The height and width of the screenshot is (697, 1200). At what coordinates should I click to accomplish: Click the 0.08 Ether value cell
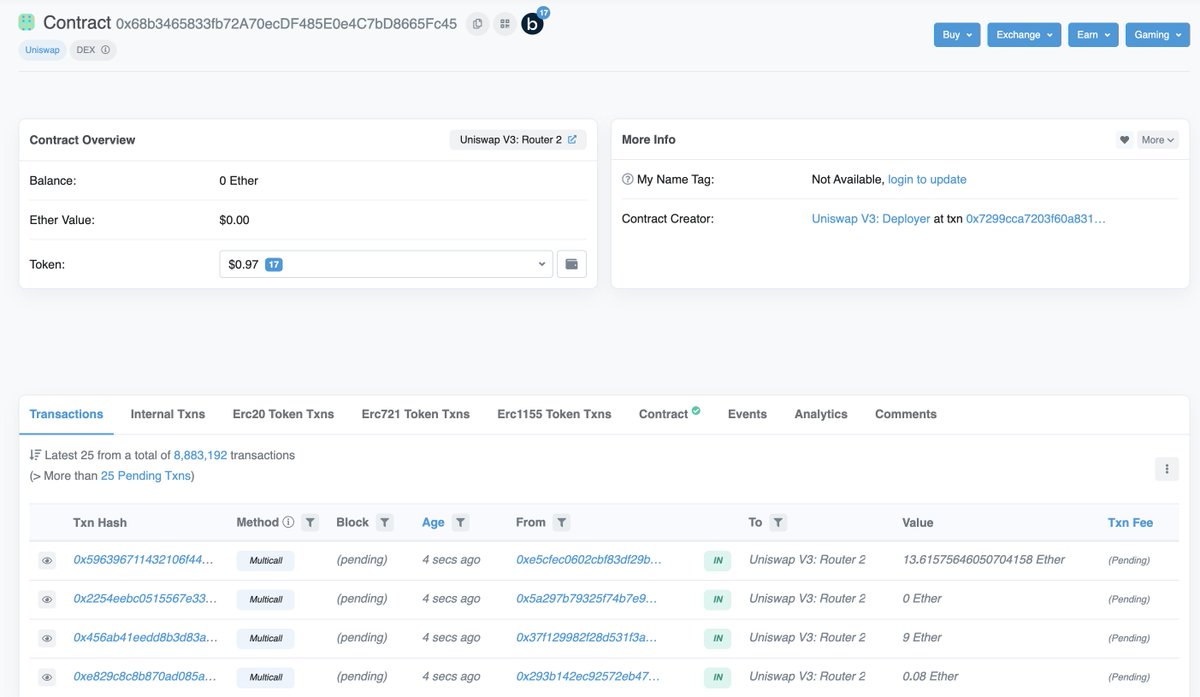coord(931,677)
